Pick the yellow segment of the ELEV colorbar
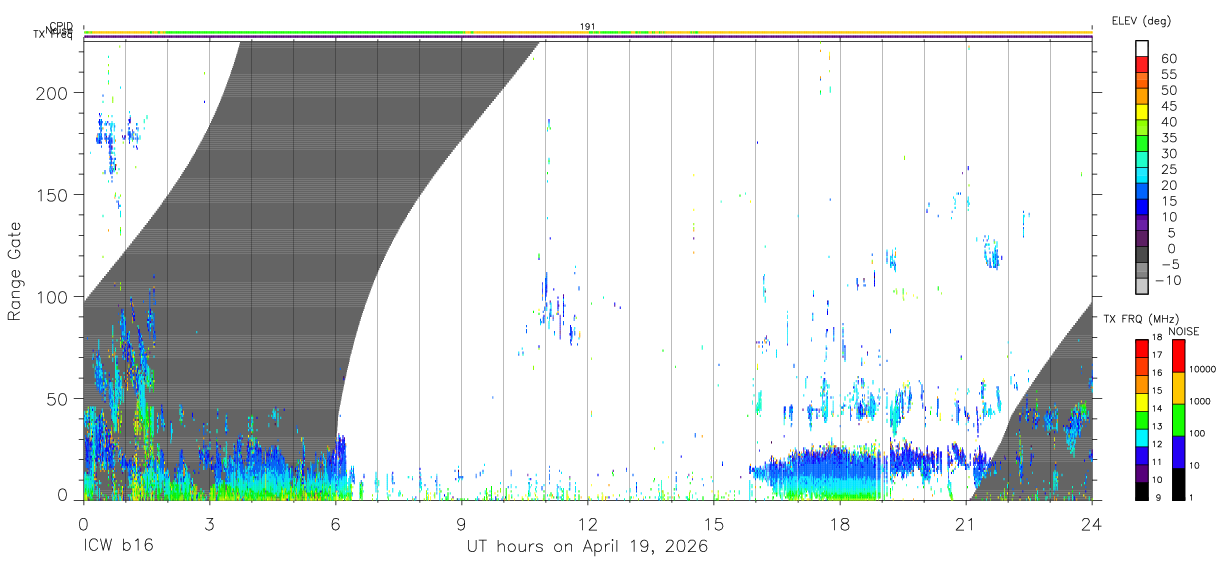1228x567 pixels. [x=1142, y=112]
